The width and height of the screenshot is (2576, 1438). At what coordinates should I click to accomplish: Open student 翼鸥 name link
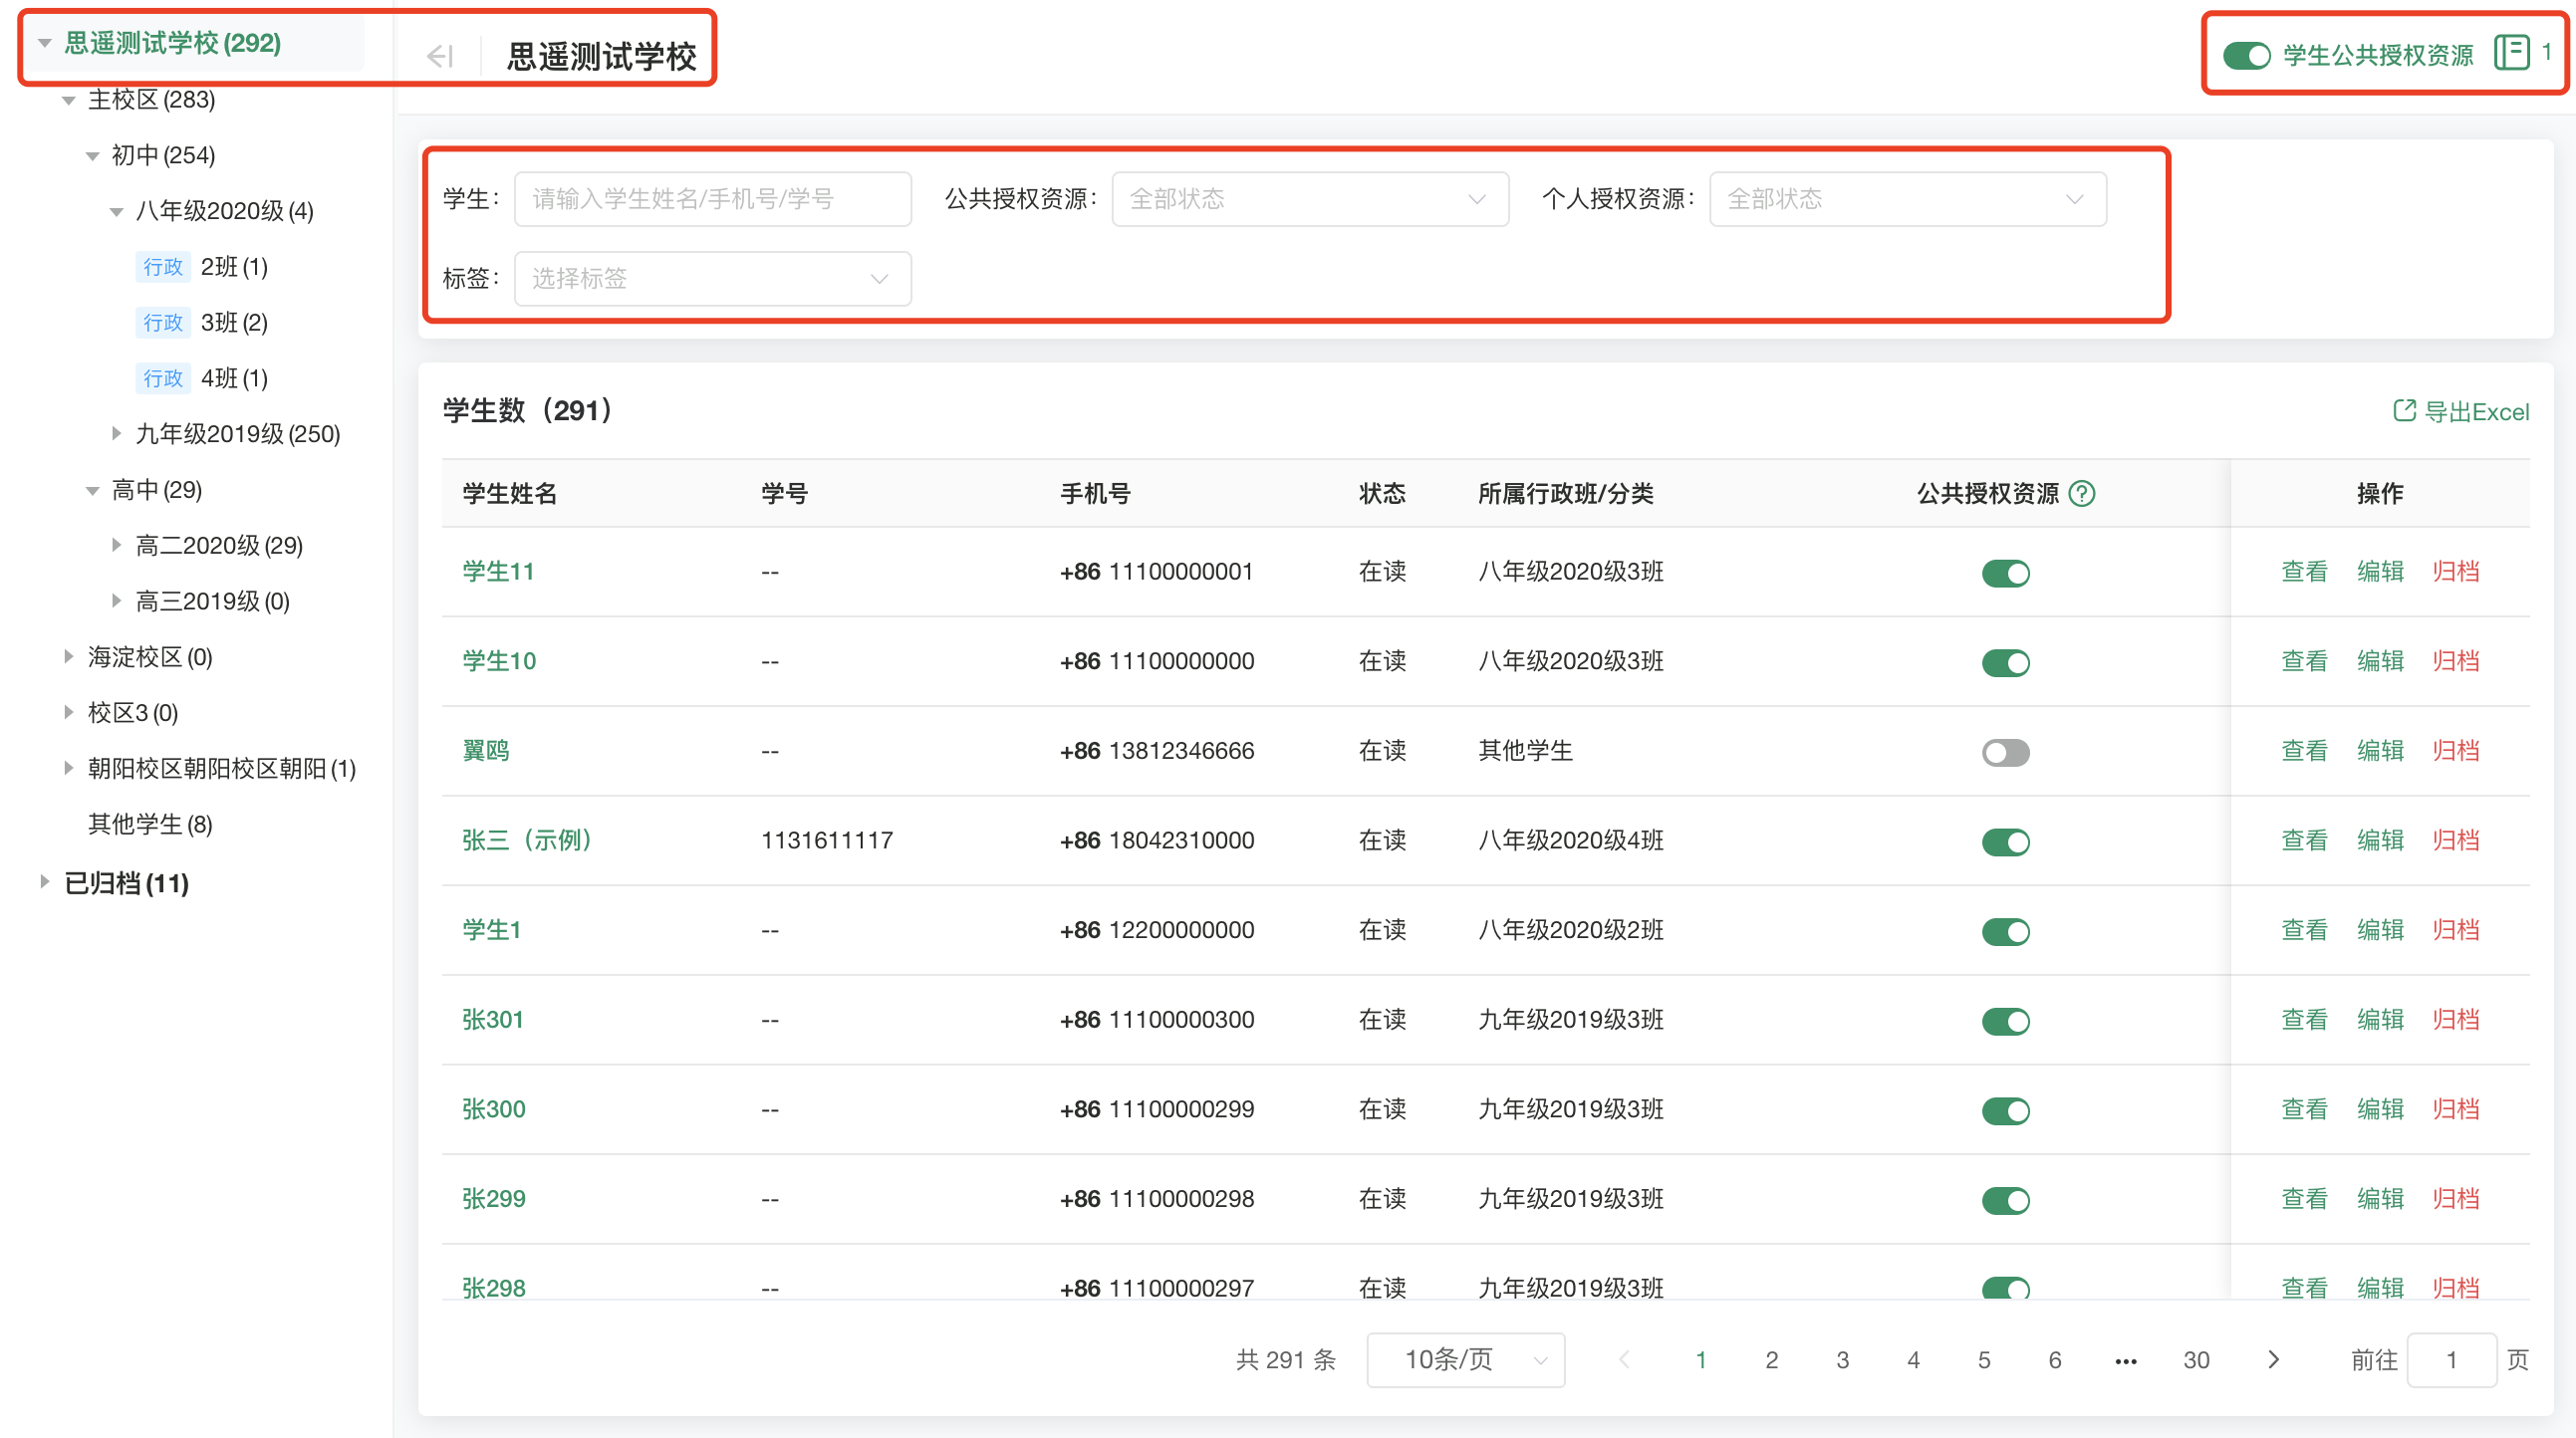coord(485,751)
